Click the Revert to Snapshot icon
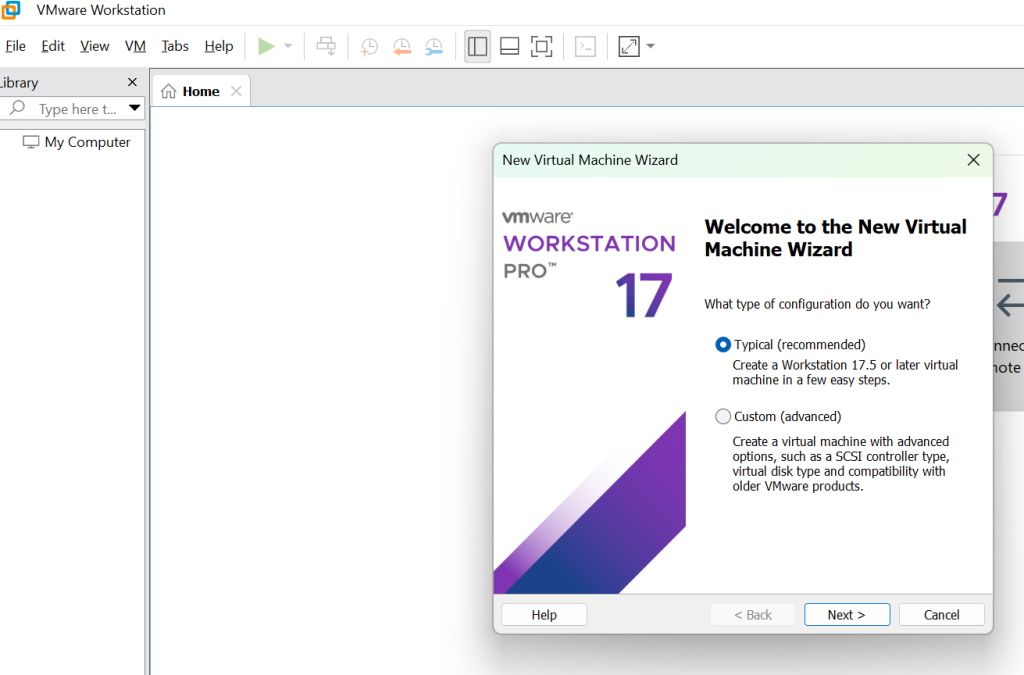This screenshot has width=1024, height=675. [x=402, y=46]
